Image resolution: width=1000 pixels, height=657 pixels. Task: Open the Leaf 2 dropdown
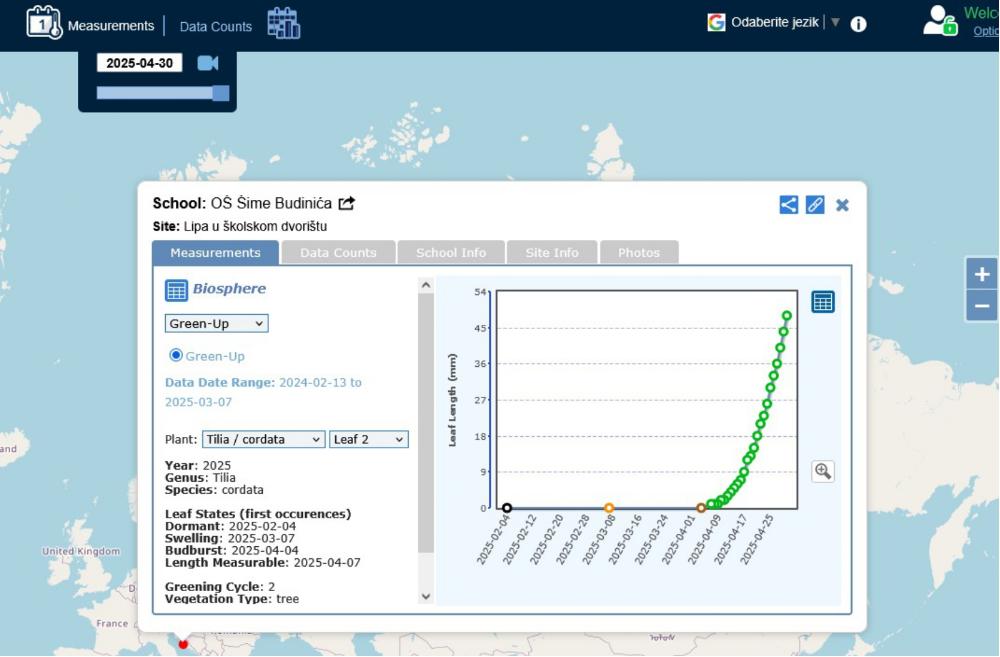[368, 439]
